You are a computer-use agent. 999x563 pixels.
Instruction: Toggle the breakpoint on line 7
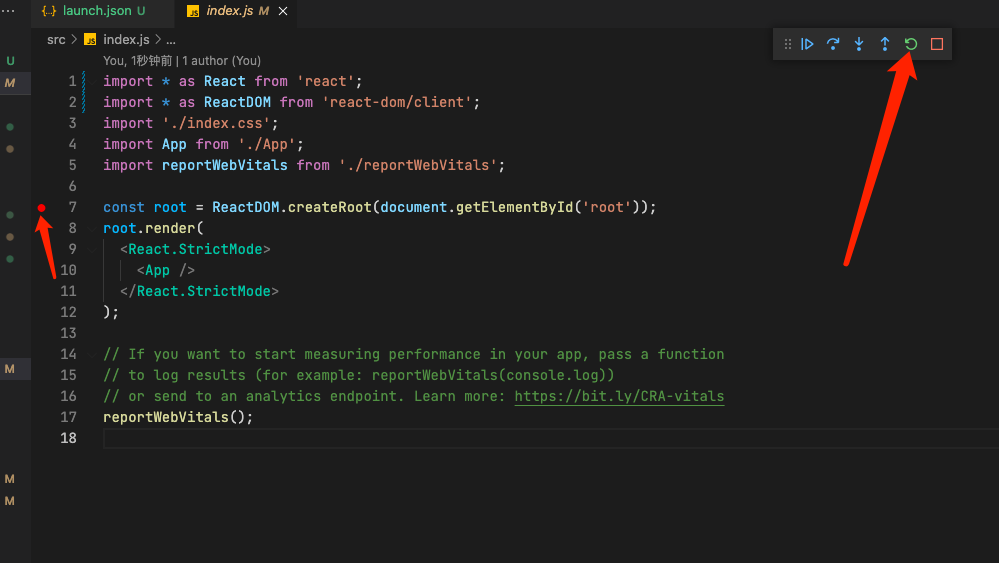(41, 208)
